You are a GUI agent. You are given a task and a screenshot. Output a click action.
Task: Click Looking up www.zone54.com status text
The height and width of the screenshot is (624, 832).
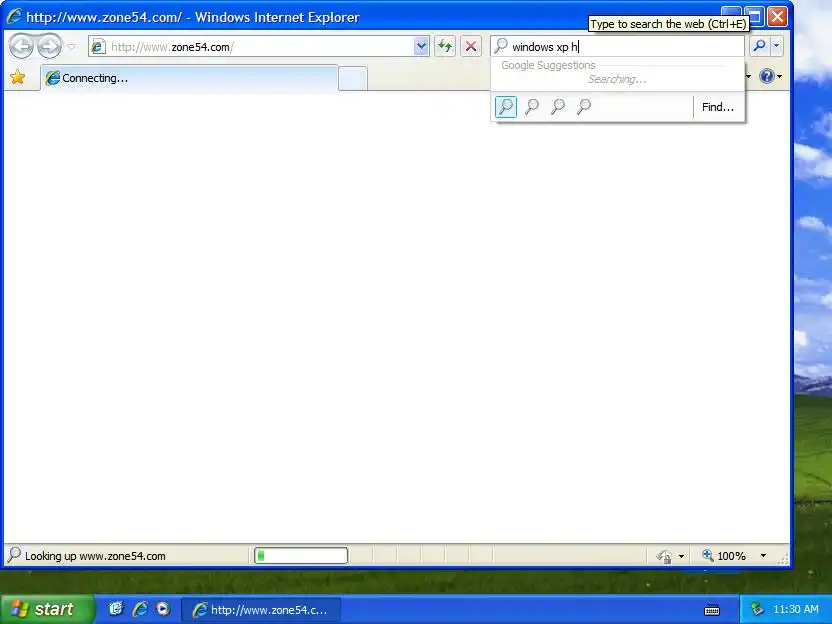[95, 556]
